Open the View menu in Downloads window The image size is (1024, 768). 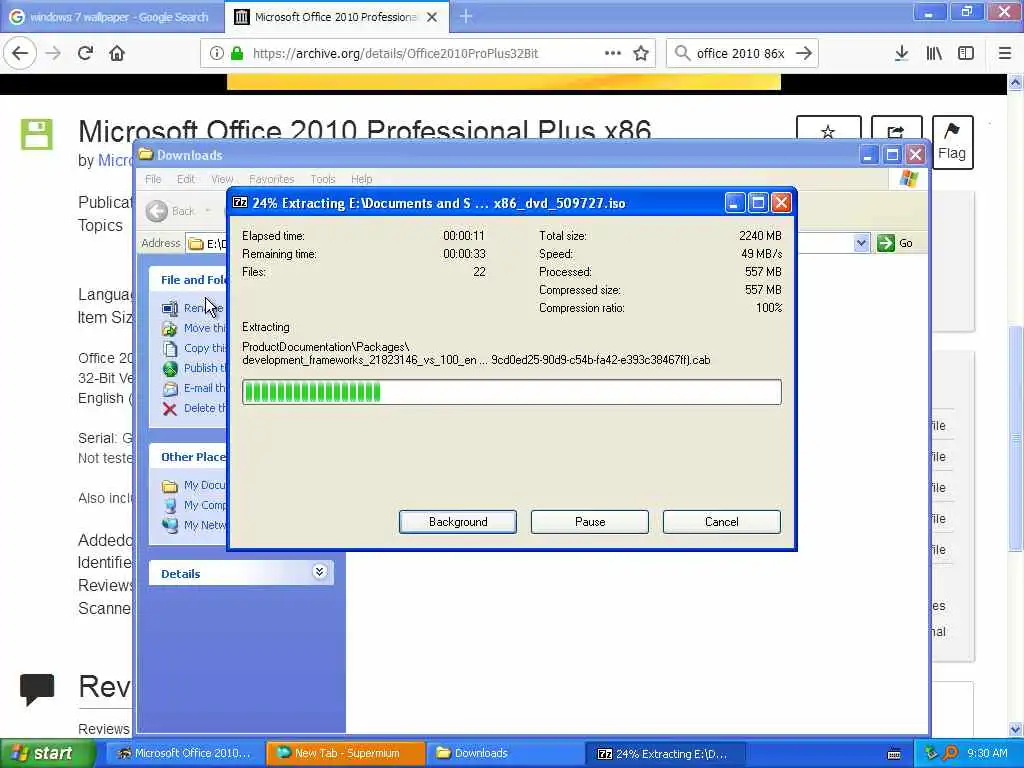222,179
